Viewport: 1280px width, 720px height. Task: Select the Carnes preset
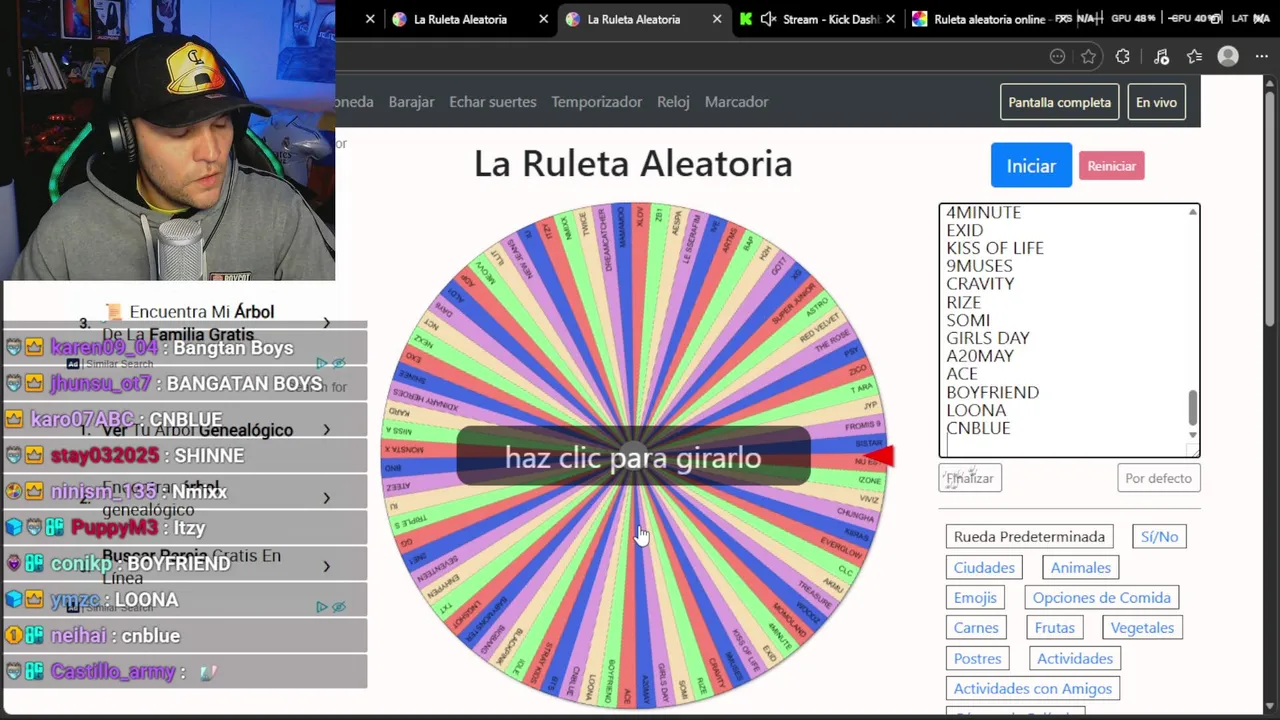point(976,628)
